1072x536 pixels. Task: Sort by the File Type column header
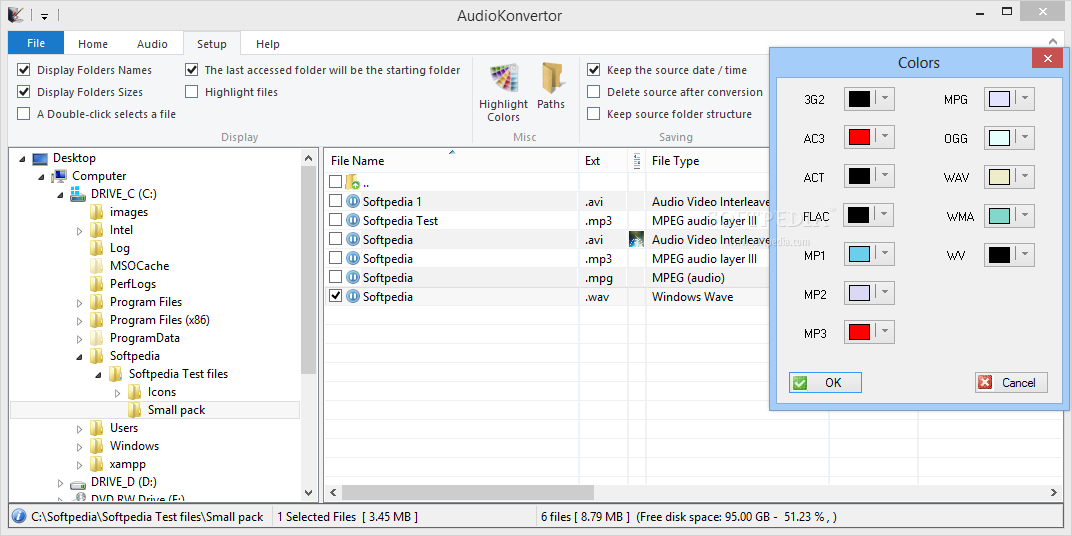(708, 161)
